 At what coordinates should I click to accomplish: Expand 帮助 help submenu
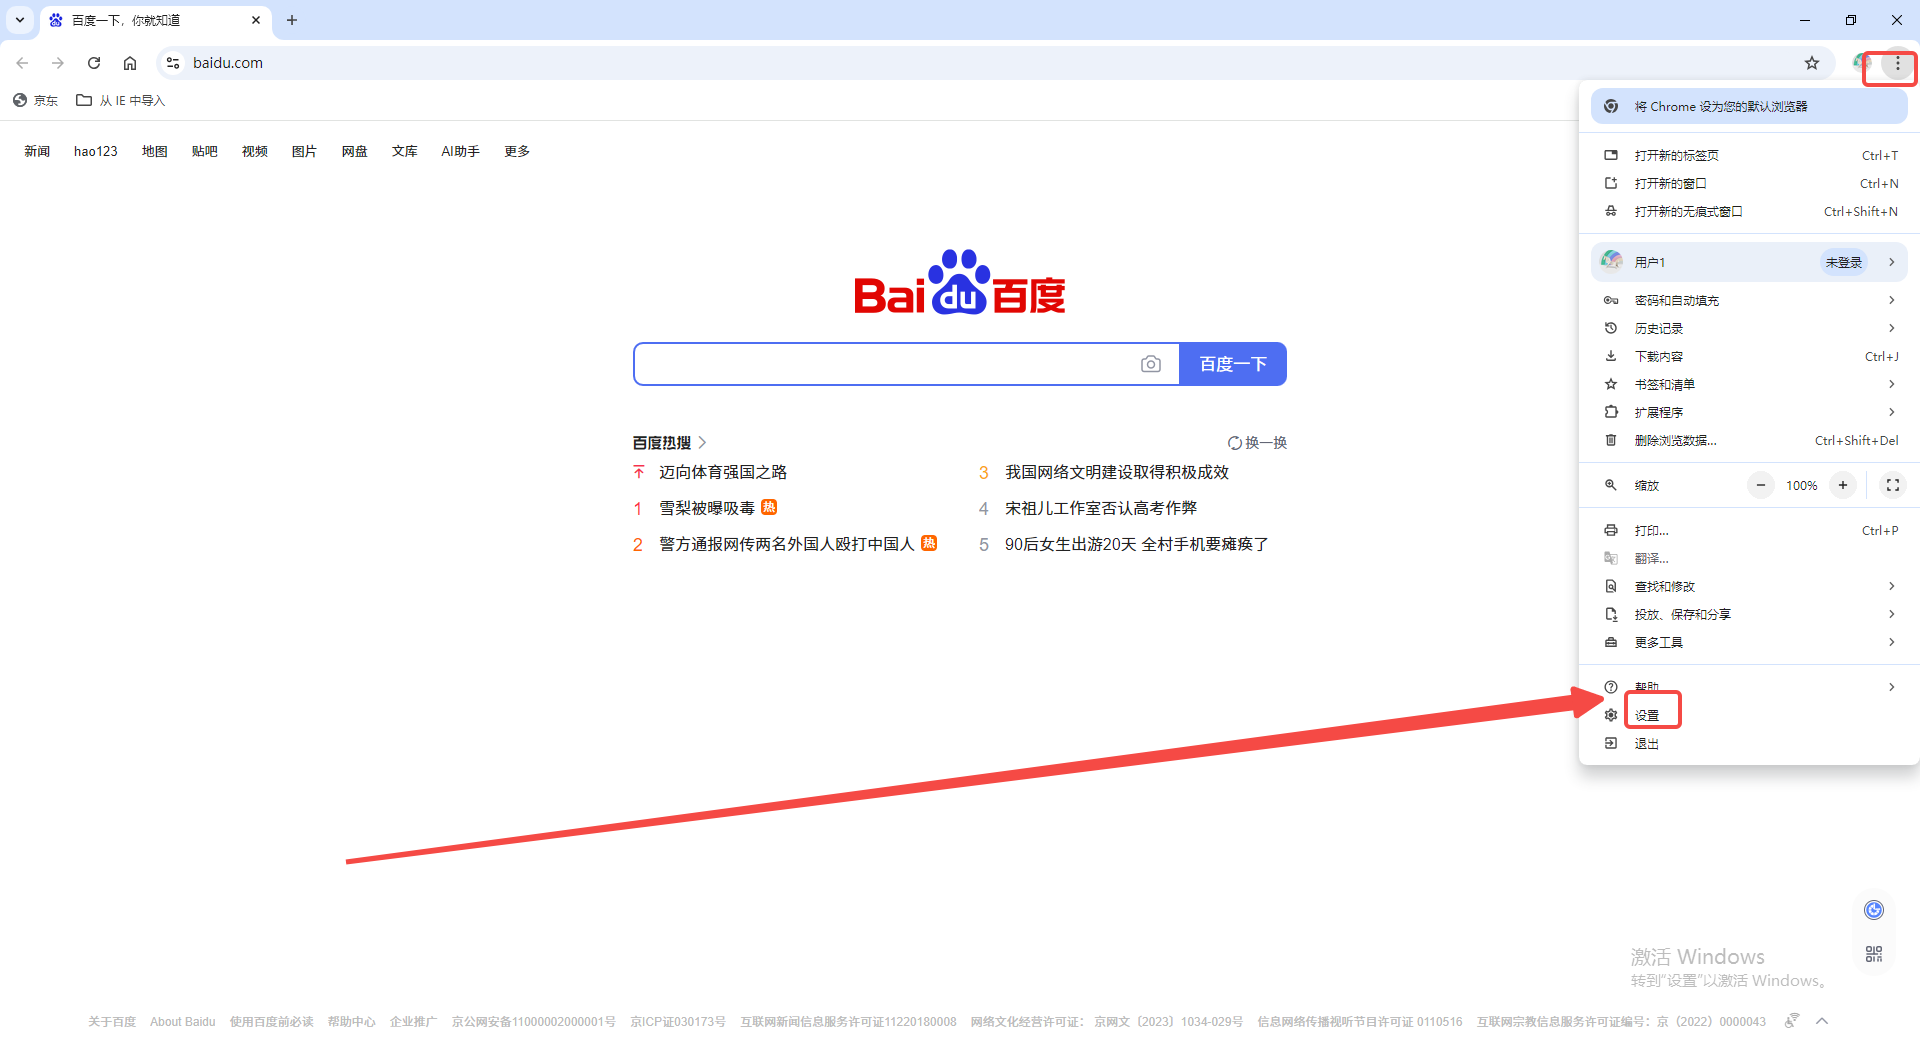(x=1749, y=687)
